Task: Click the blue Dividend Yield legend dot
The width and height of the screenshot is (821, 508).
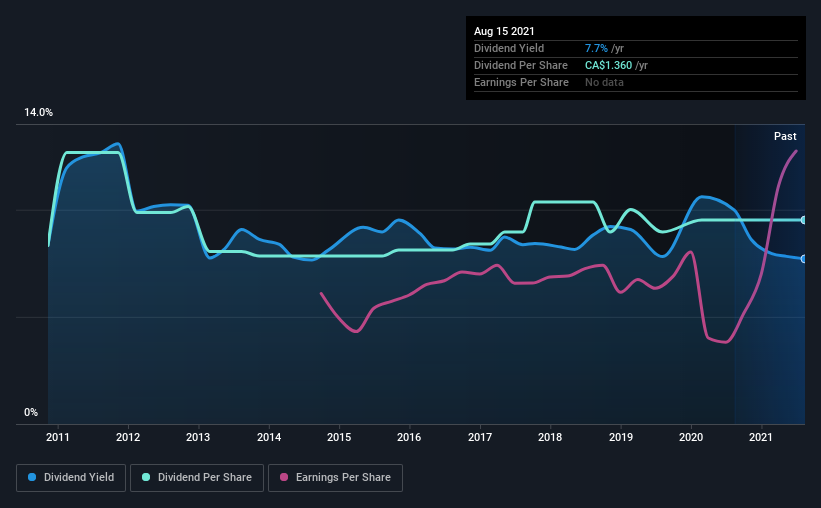Action: click(x=32, y=477)
